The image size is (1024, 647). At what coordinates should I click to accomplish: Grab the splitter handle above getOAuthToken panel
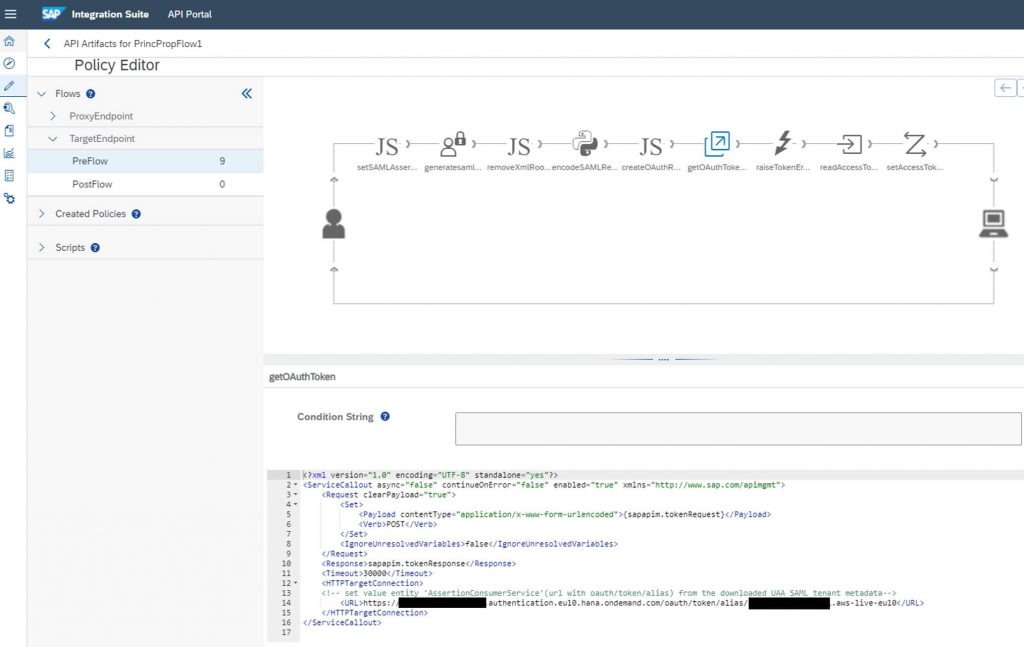point(664,359)
